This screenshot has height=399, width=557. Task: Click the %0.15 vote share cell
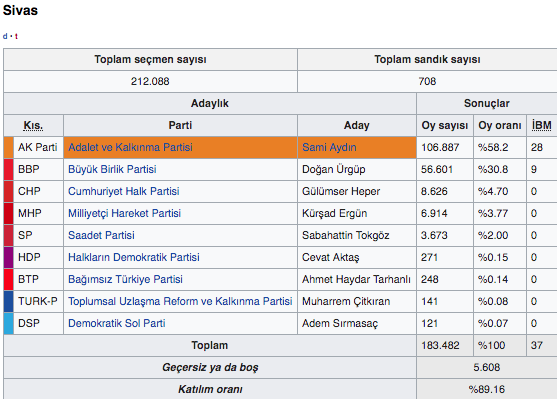500,258
